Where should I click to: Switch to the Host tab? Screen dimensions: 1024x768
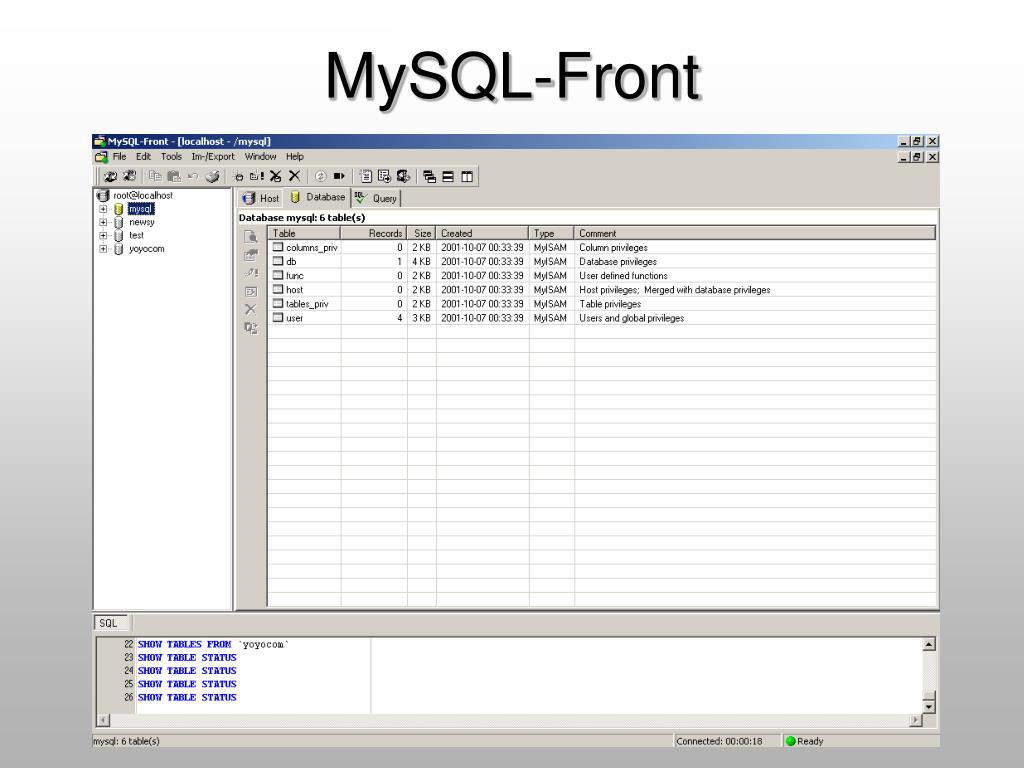coord(261,198)
